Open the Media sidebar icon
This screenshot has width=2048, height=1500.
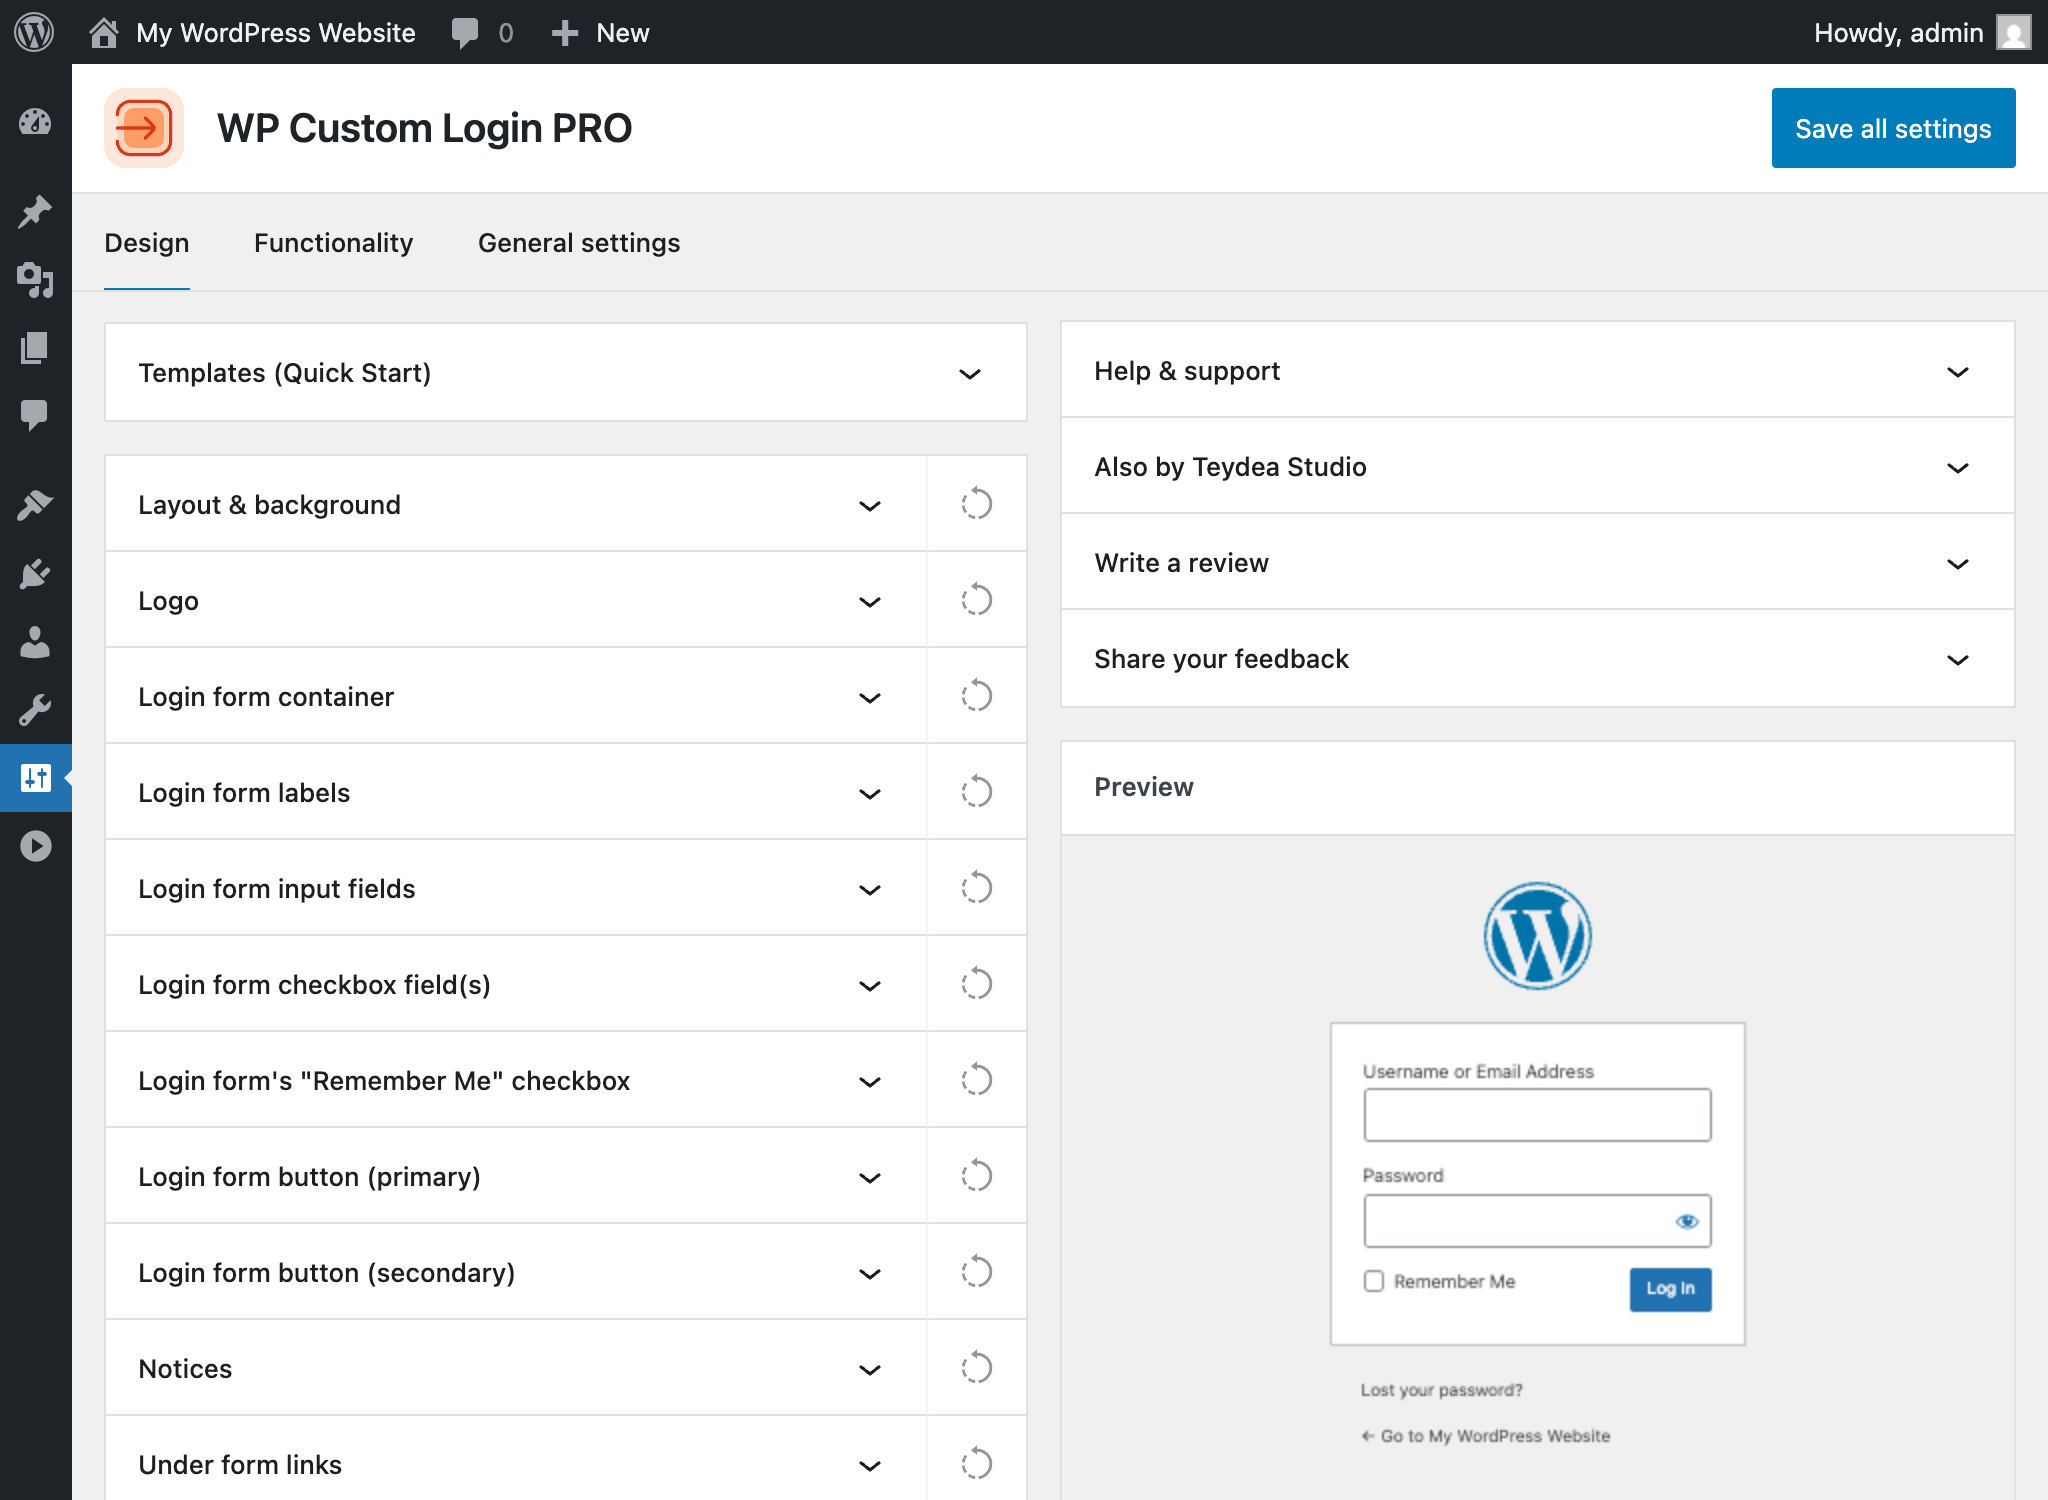click(x=35, y=280)
